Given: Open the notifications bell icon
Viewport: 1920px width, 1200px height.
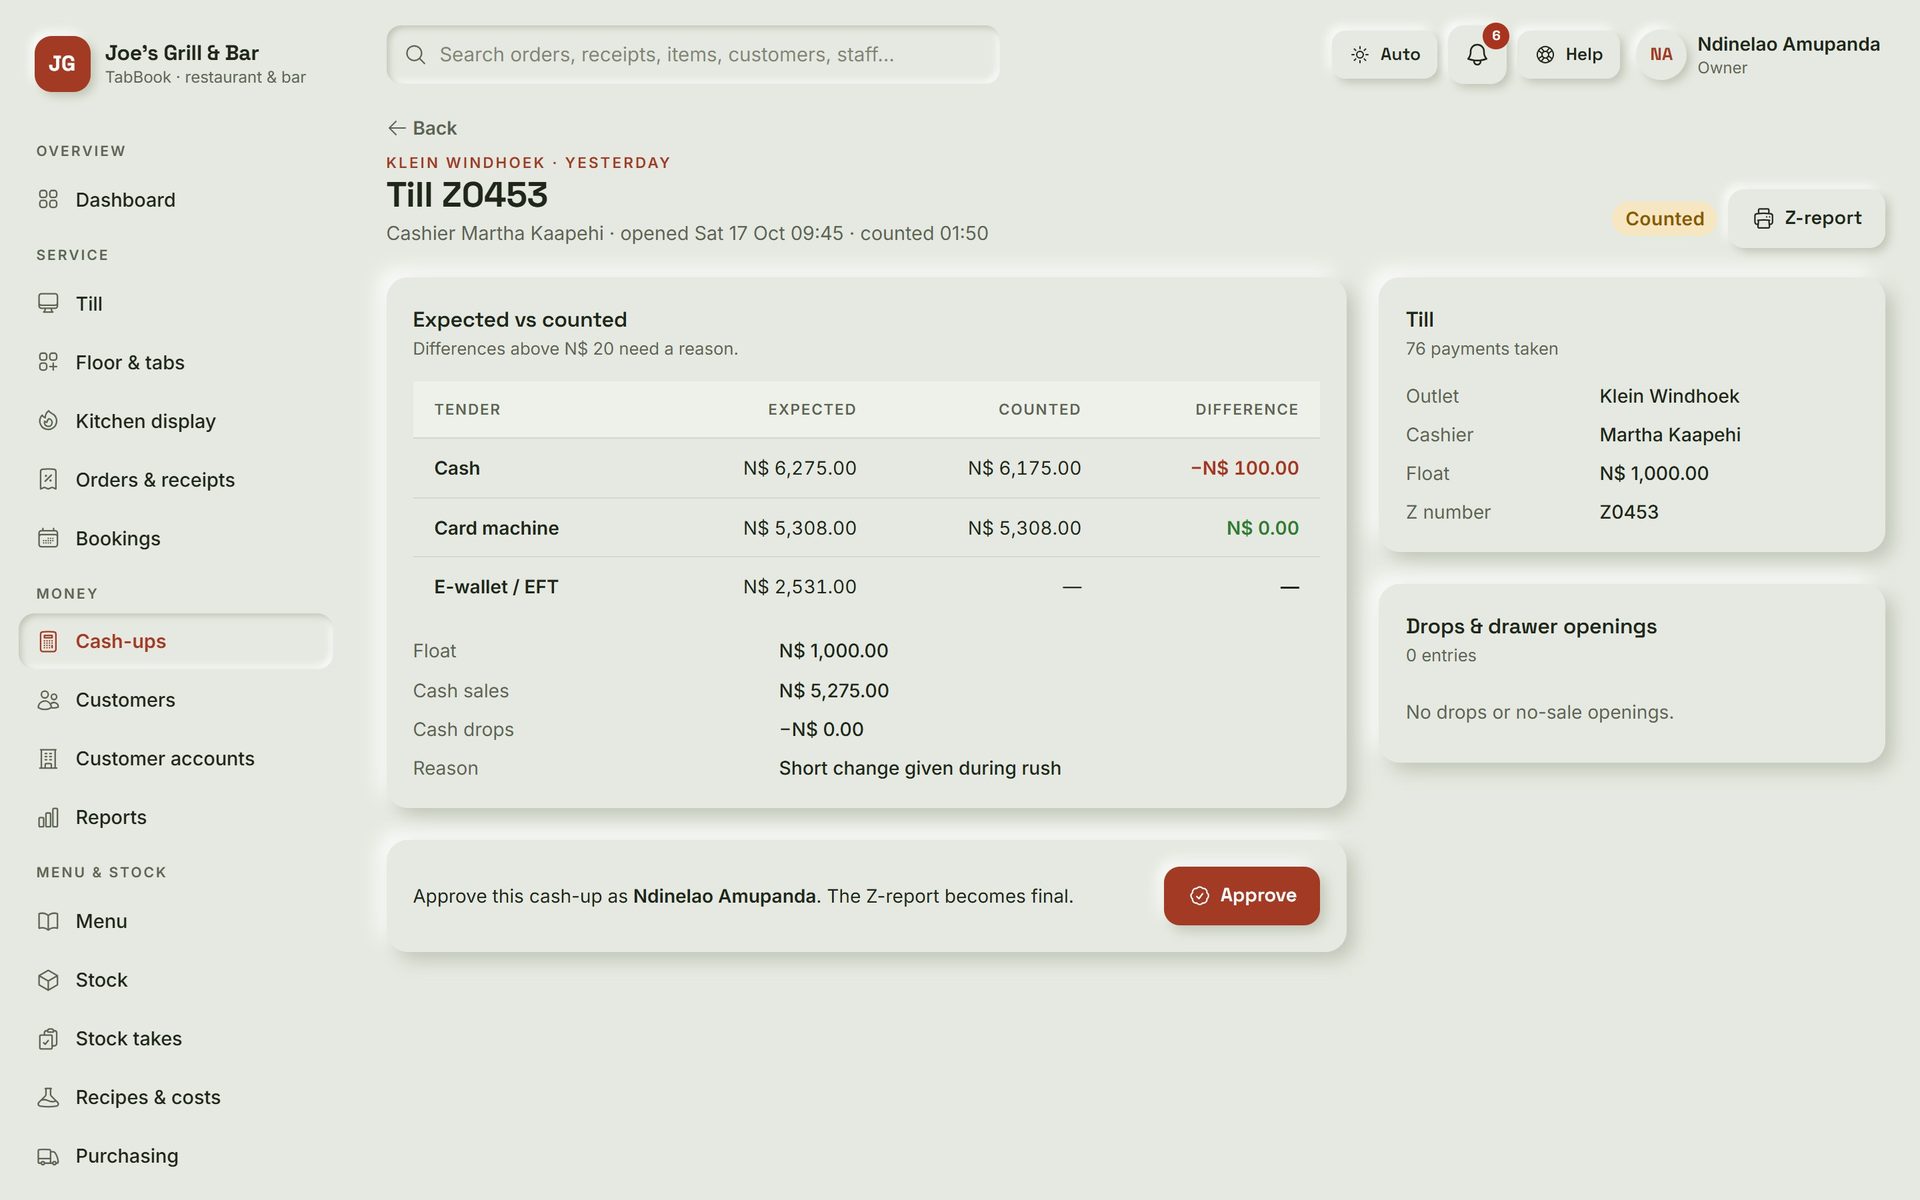Looking at the screenshot, I should 1476,54.
